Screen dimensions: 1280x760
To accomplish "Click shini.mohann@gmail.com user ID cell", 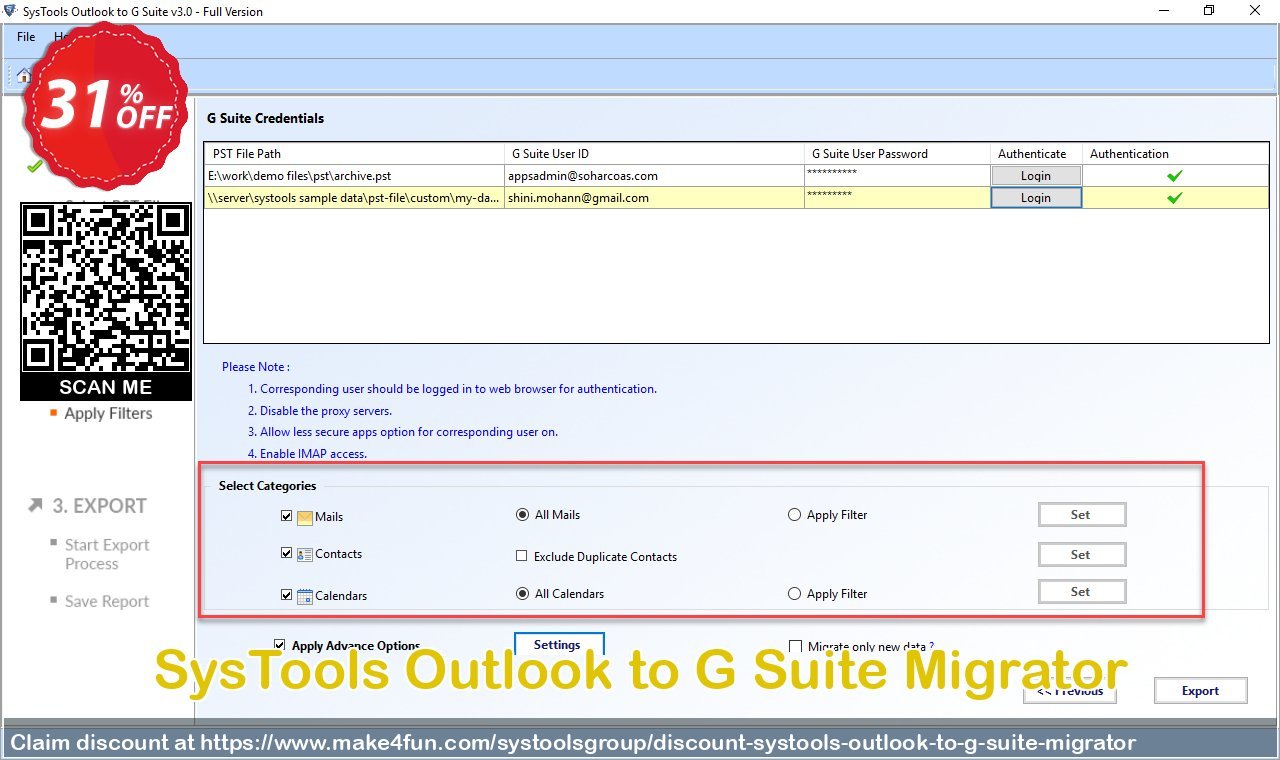I will click(655, 198).
